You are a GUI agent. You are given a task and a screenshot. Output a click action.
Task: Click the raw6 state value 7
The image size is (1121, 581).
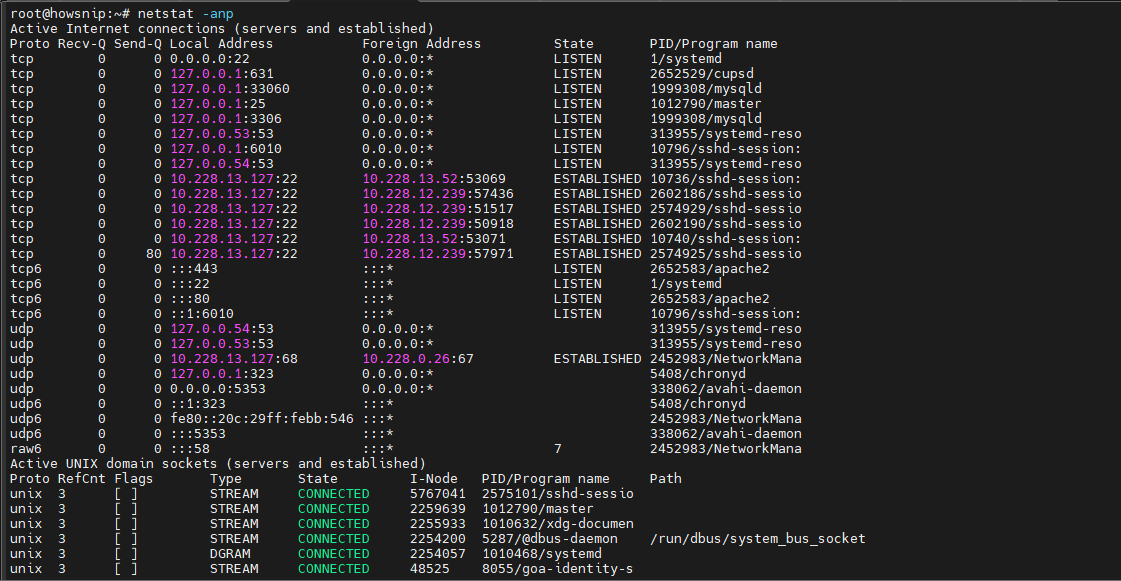558,449
